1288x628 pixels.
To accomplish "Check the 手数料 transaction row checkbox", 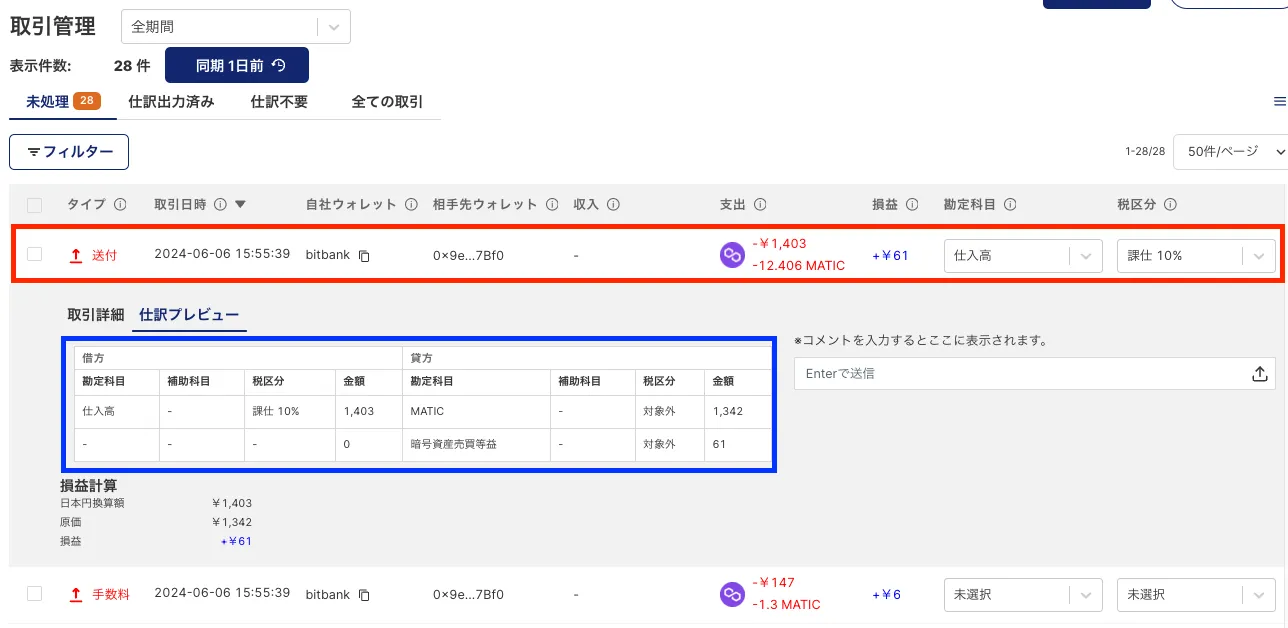I will tap(35, 594).
